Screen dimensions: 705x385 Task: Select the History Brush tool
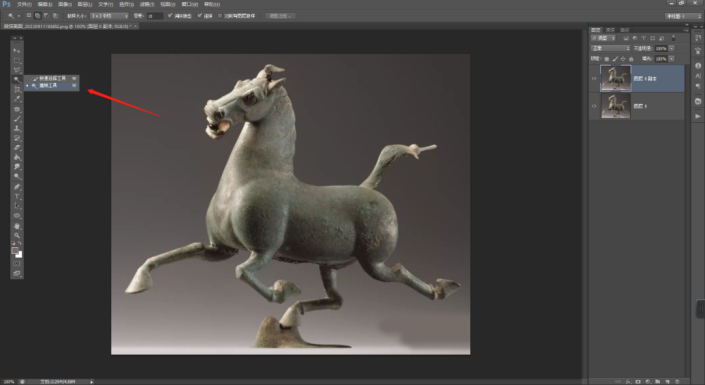click(x=17, y=138)
